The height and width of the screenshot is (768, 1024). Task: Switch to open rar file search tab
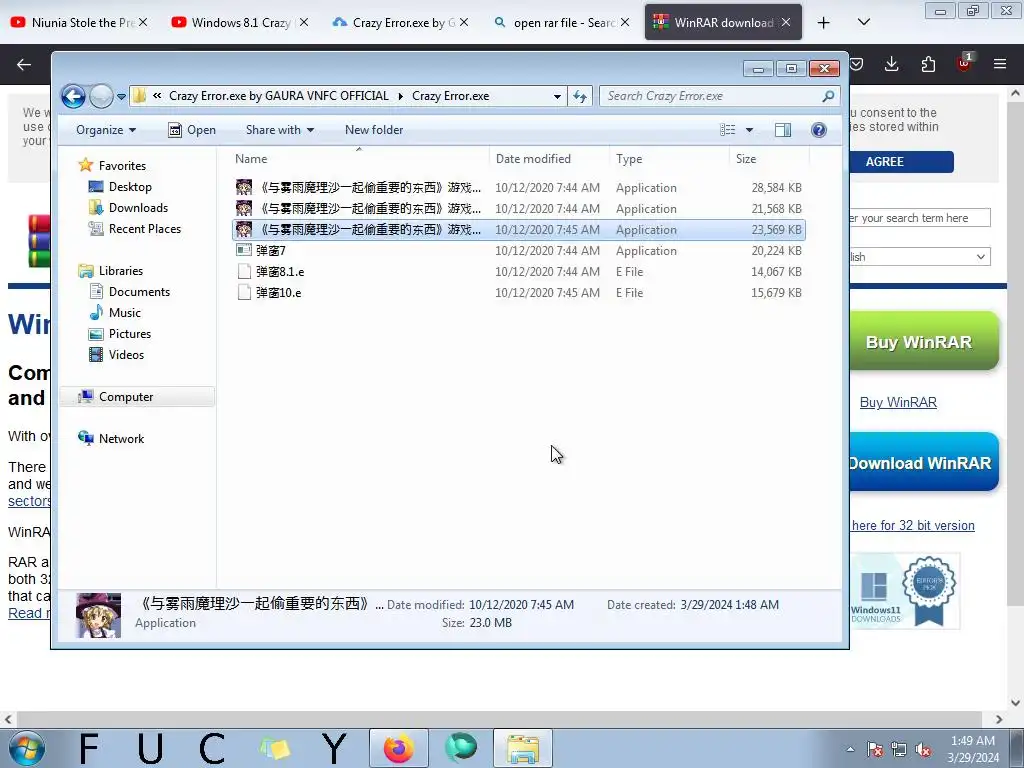(562, 22)
